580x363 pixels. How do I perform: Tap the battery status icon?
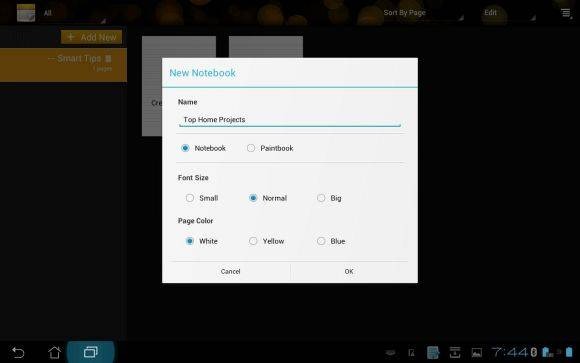pos(569,352)
